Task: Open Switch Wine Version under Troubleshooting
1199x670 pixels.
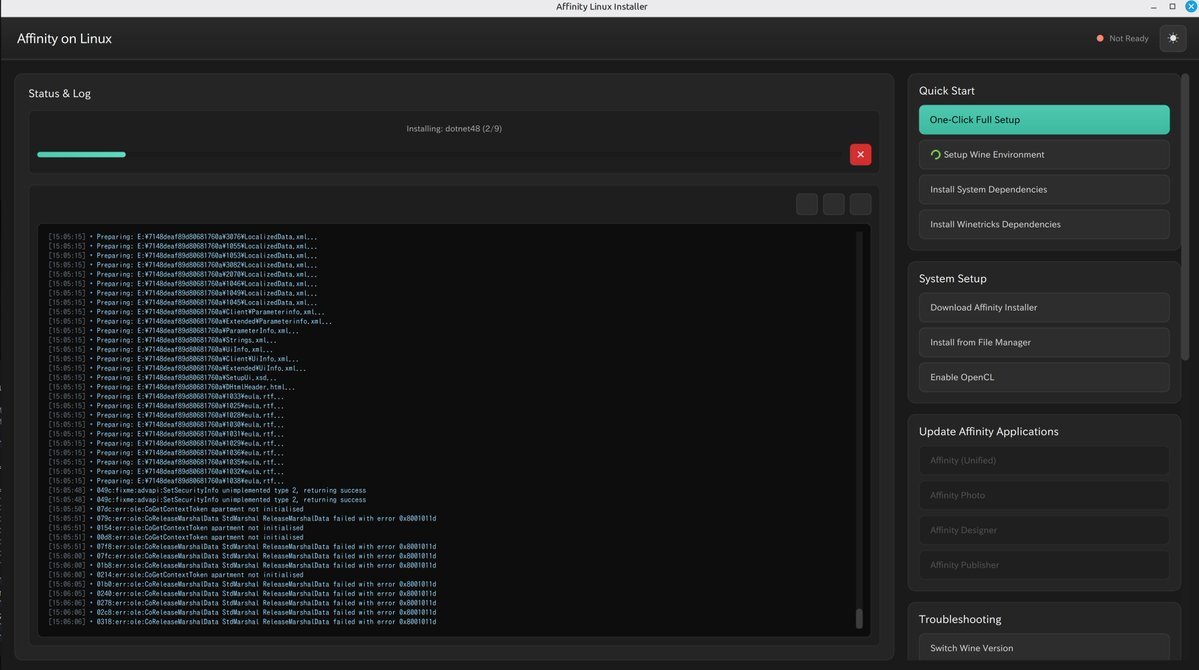Action: click(x=1044, y=648)
